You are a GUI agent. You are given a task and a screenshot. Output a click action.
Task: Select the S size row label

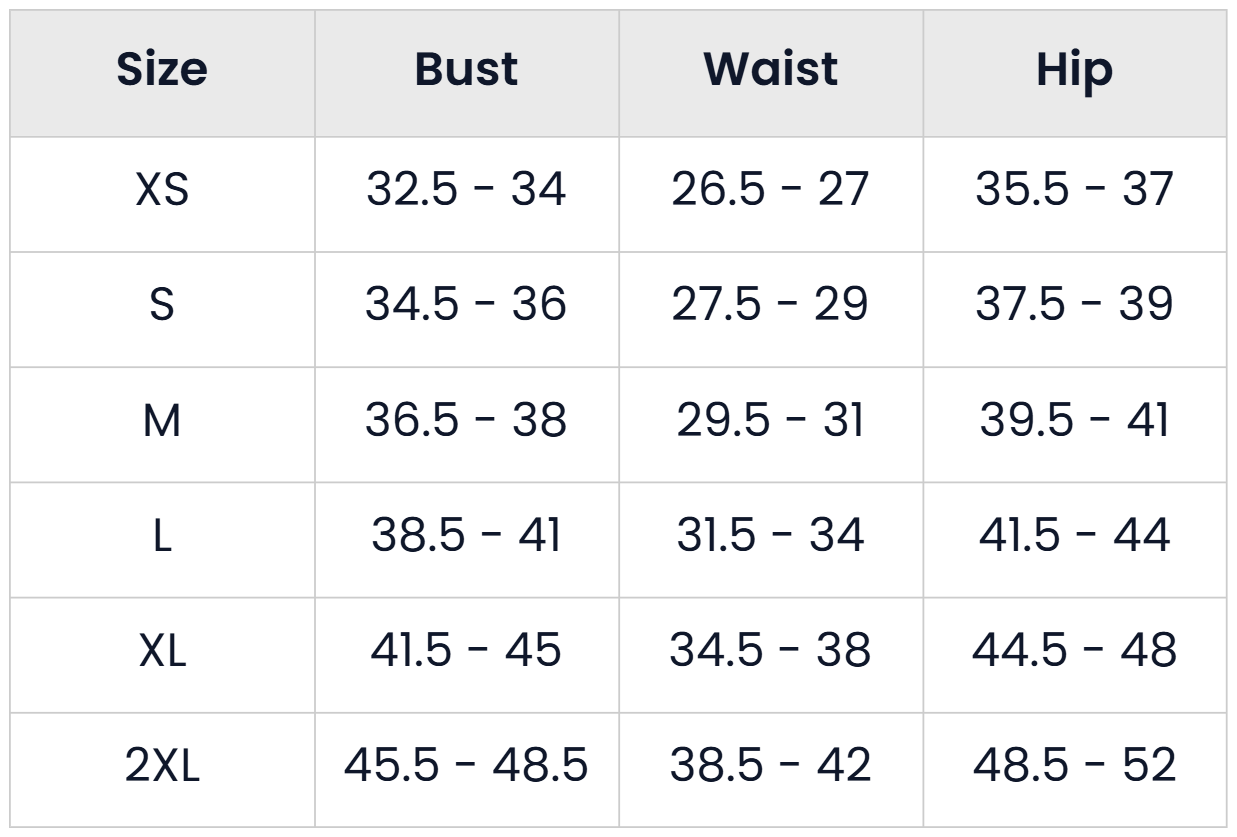tap(162, 304)
